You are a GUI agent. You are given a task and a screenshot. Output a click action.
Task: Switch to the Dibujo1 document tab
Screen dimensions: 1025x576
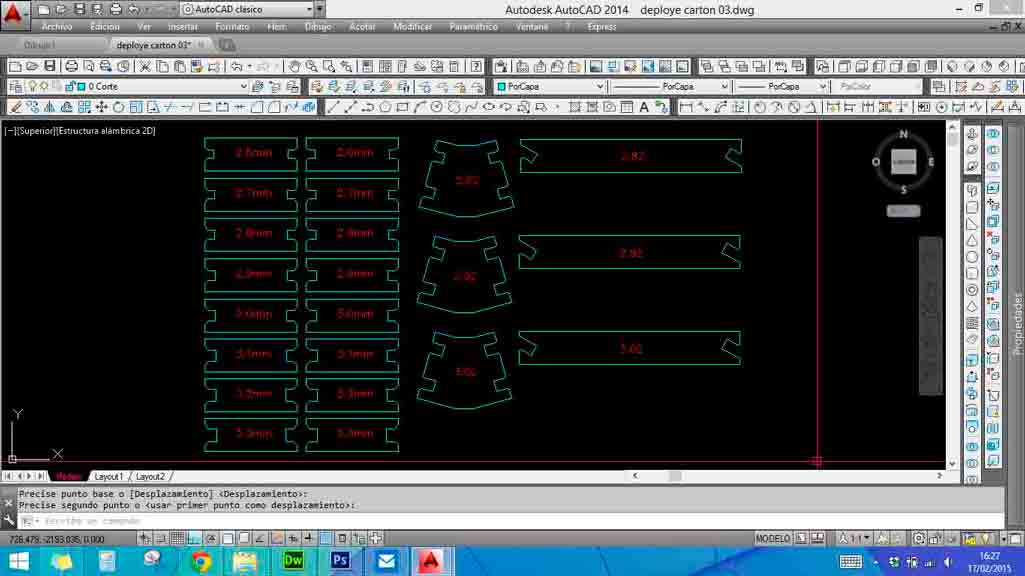[41, 45]
